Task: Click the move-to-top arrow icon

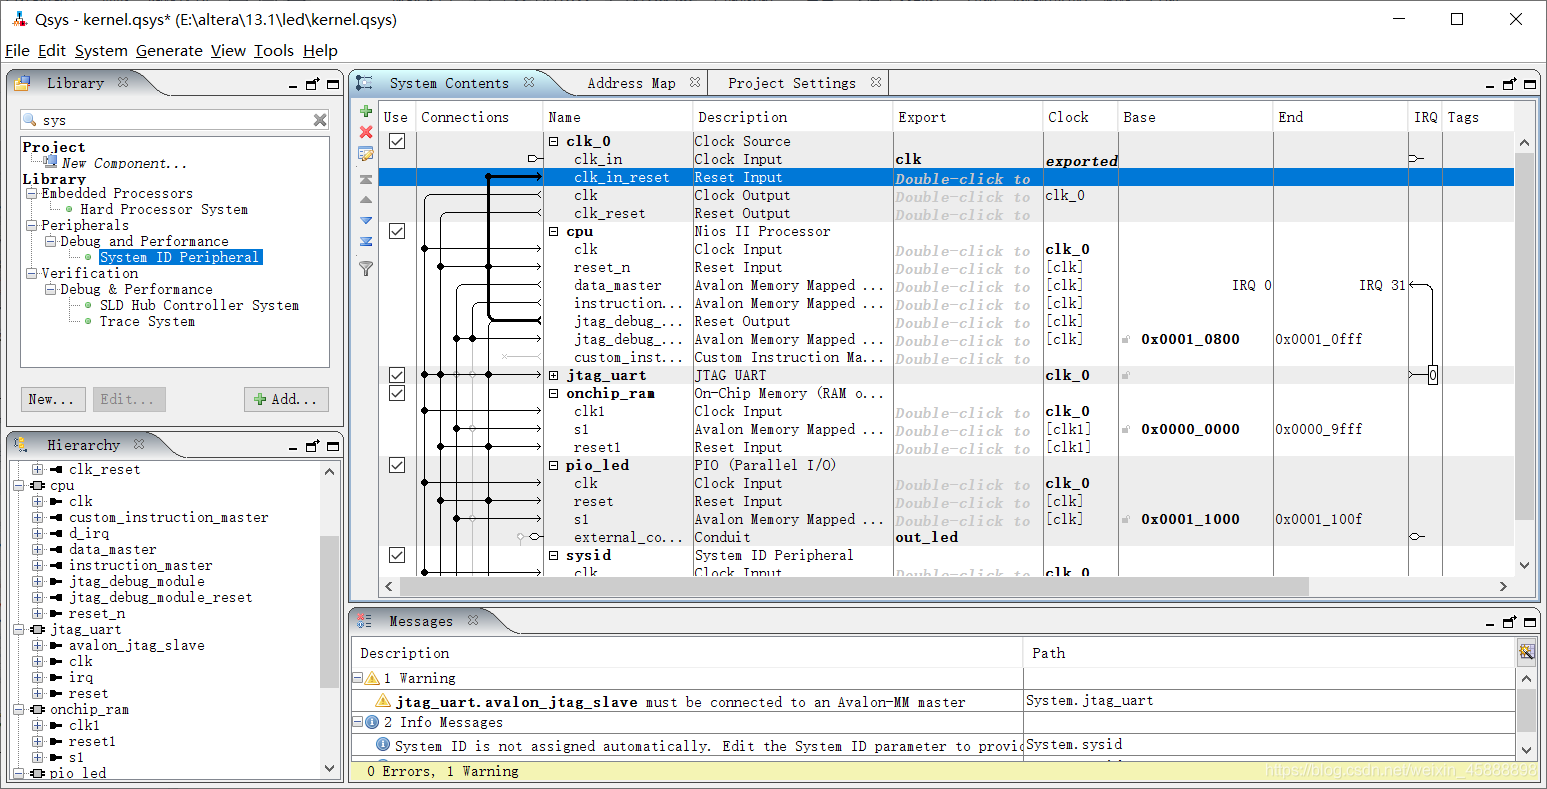Action: tap(366, 179)
